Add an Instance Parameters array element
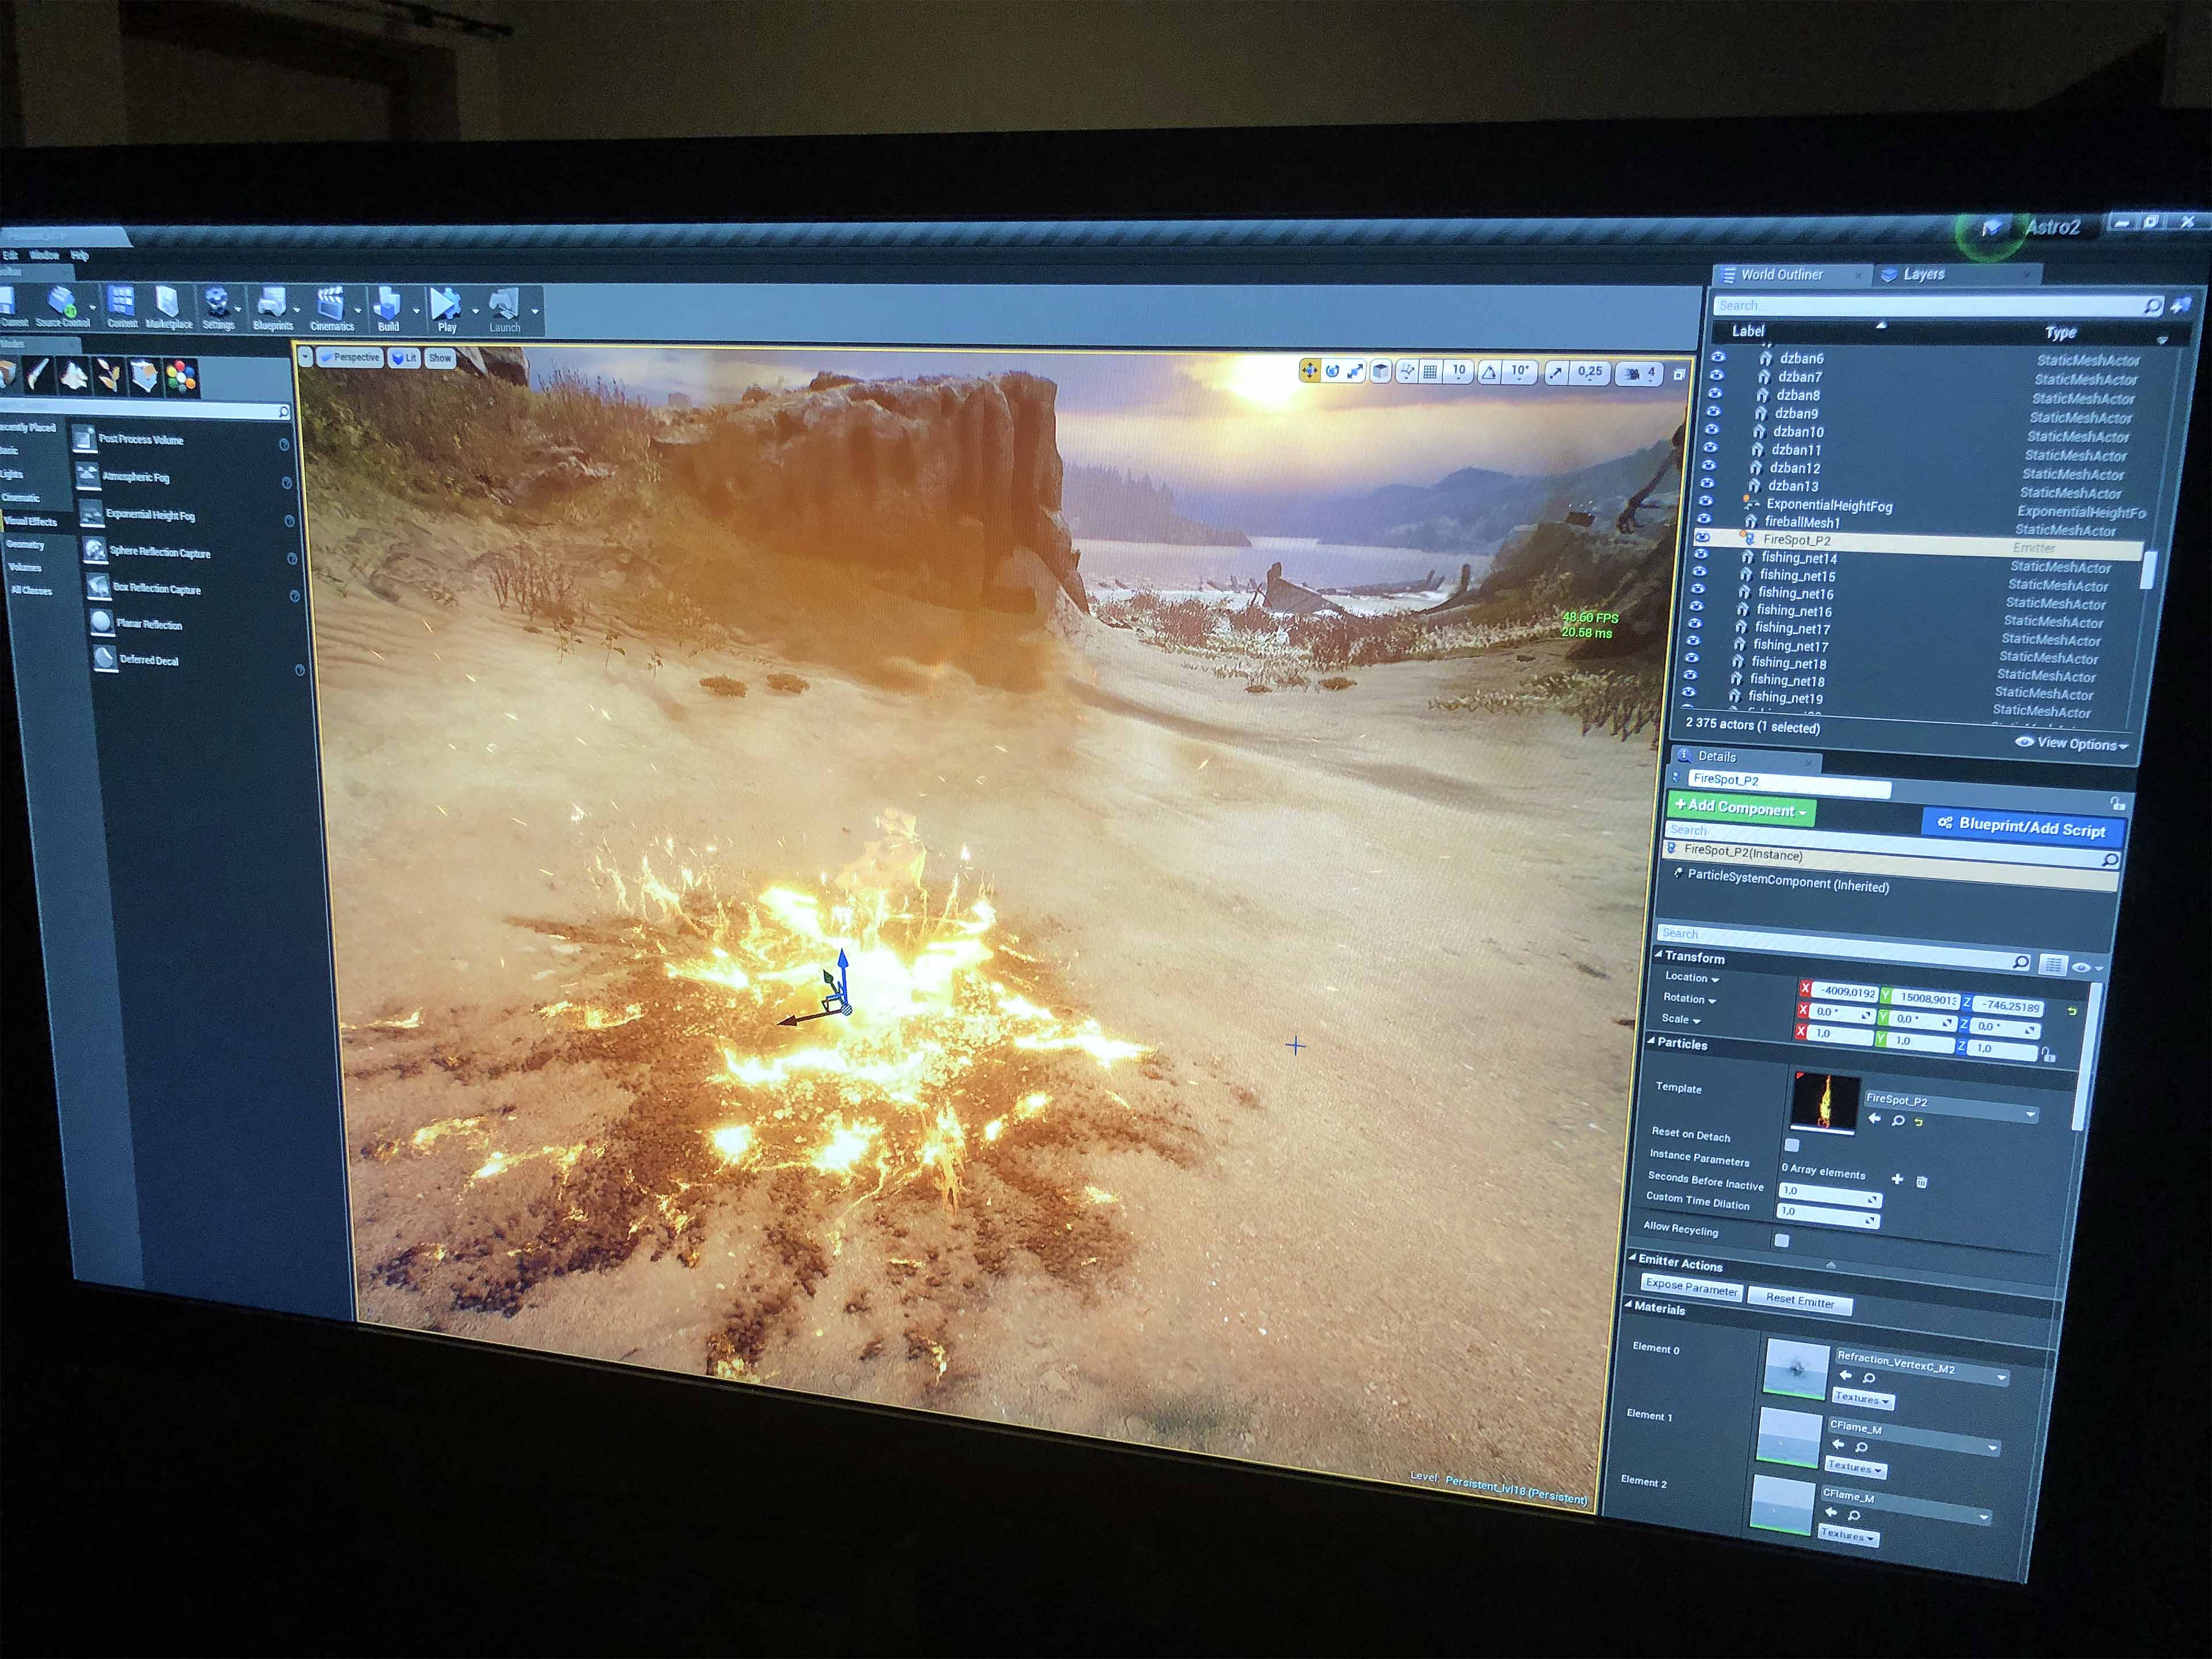This screenshot has height=1659, width=2212. (1897, 1179)
